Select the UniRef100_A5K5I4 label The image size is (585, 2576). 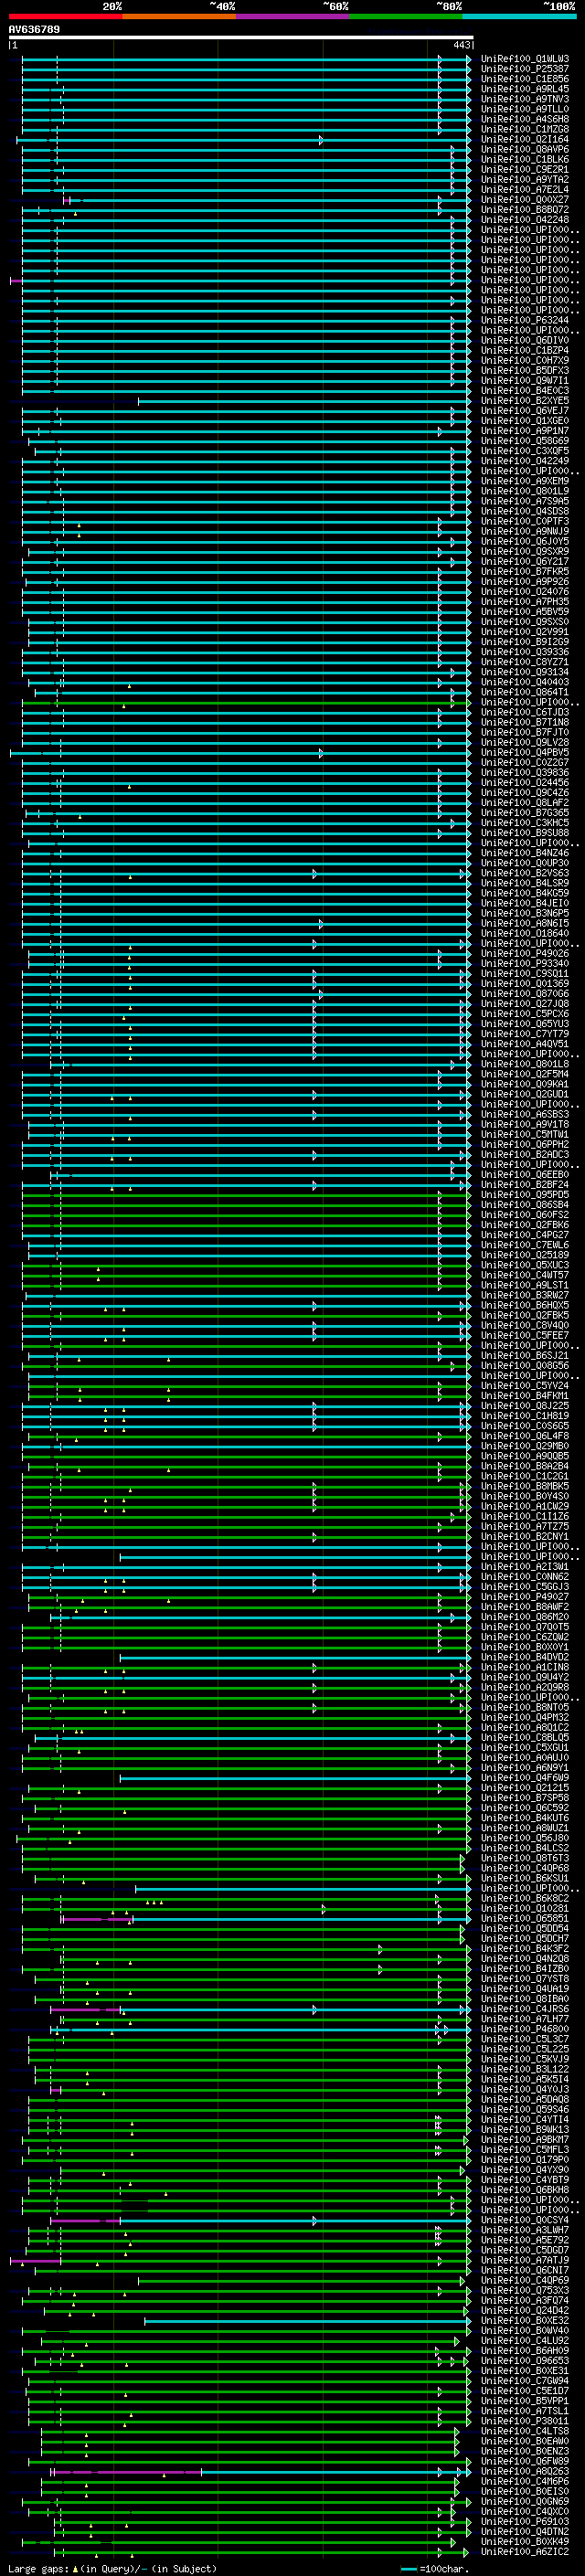point(525,2079)
